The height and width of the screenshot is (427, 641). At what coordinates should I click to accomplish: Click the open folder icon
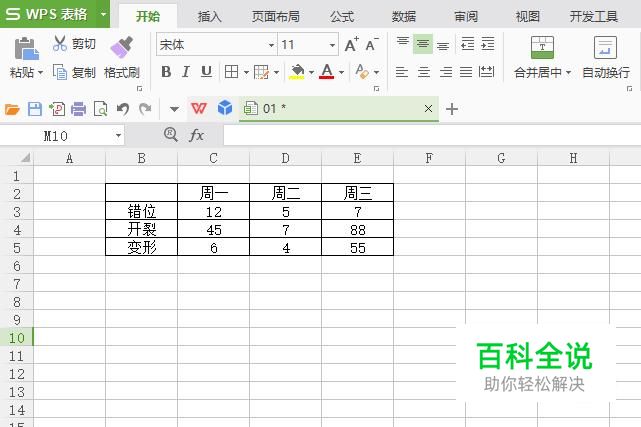[12, 109]
